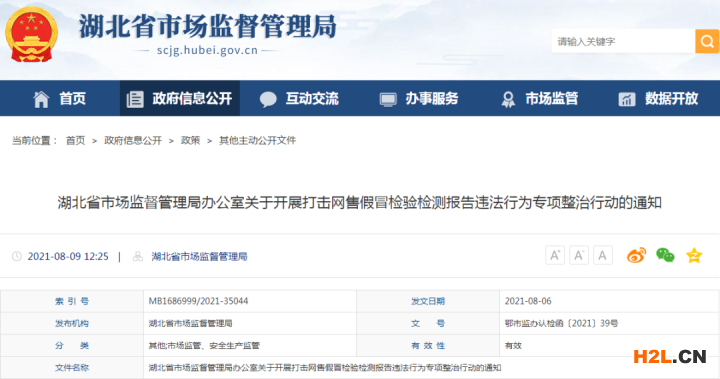
Task: Reset font size with plain A button
Action: click(602, 255)
